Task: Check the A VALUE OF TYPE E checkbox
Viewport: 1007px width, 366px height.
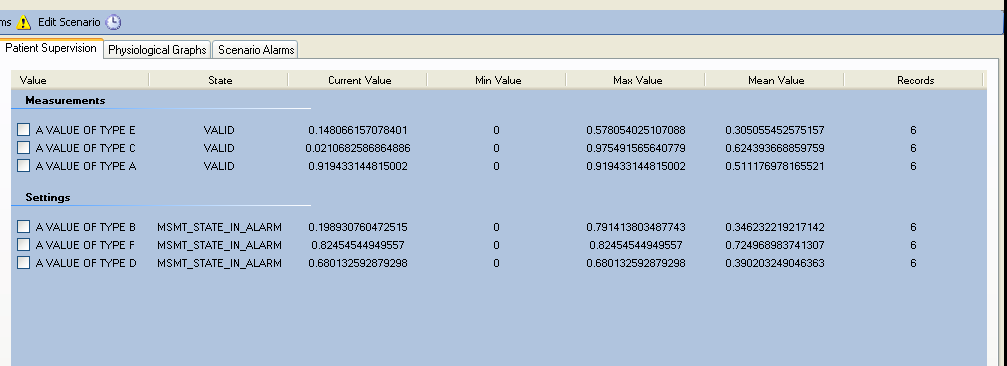Action: [24, 130]
